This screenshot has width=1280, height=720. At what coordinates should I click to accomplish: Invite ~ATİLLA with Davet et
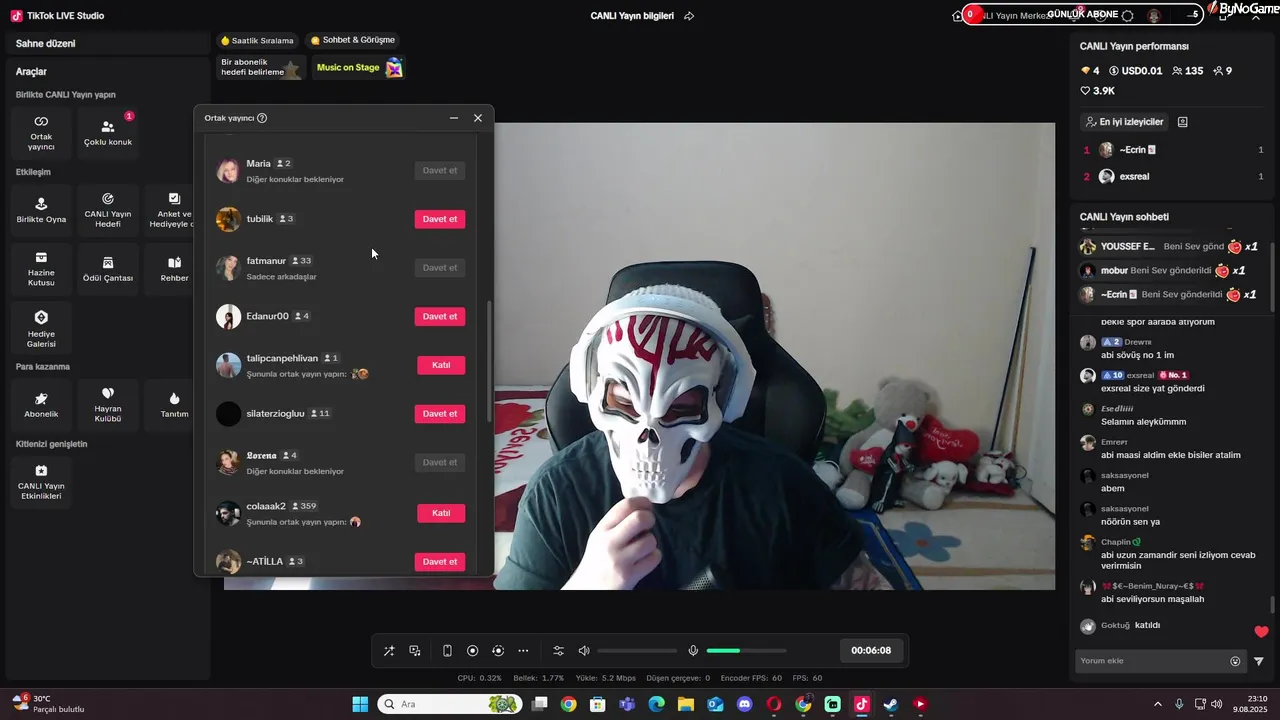[x=440, y=562]
